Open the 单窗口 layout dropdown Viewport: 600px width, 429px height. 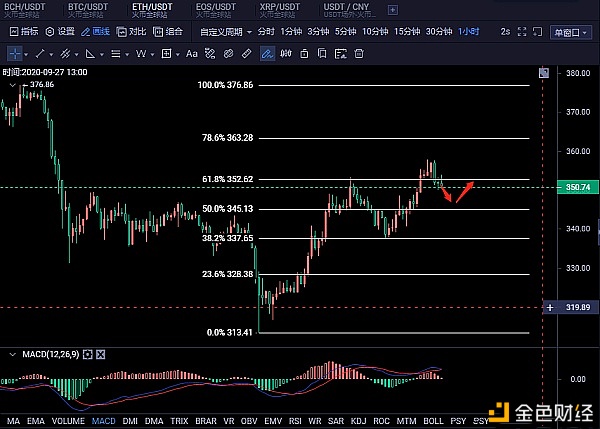click(571, 33)
